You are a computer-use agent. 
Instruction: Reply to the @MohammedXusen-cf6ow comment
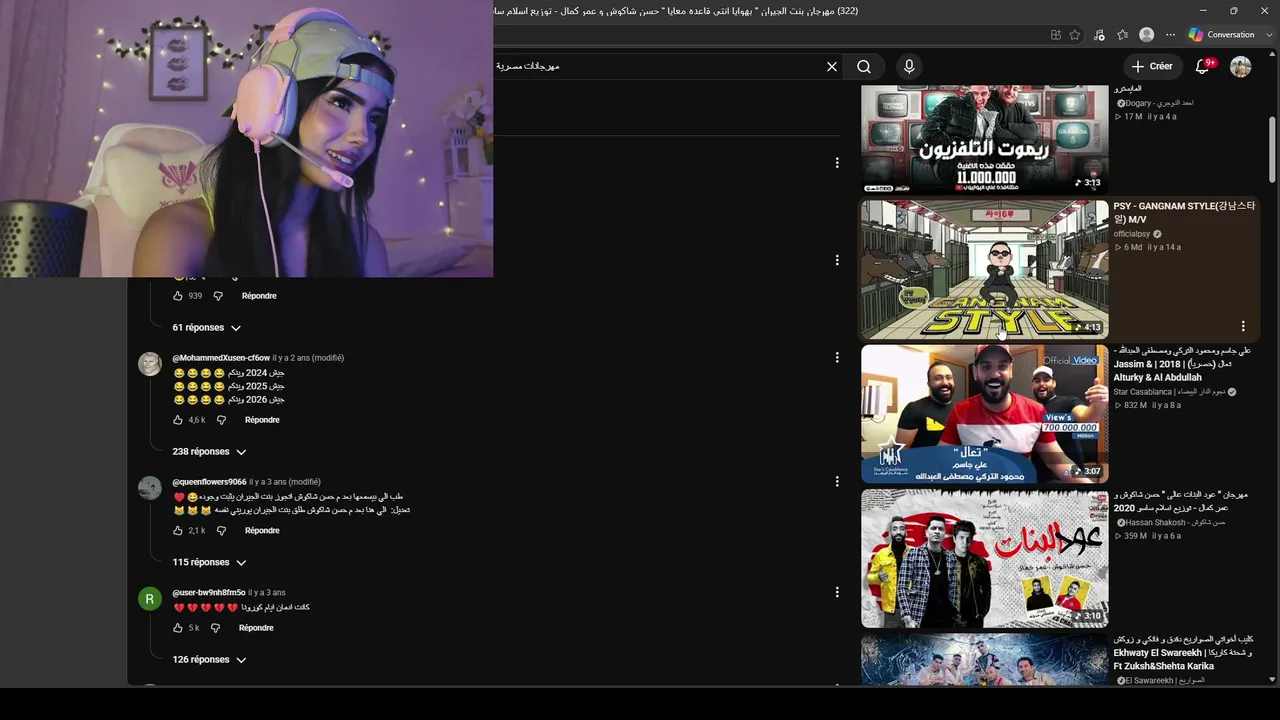pyautogui.click(x=262, y=420)
